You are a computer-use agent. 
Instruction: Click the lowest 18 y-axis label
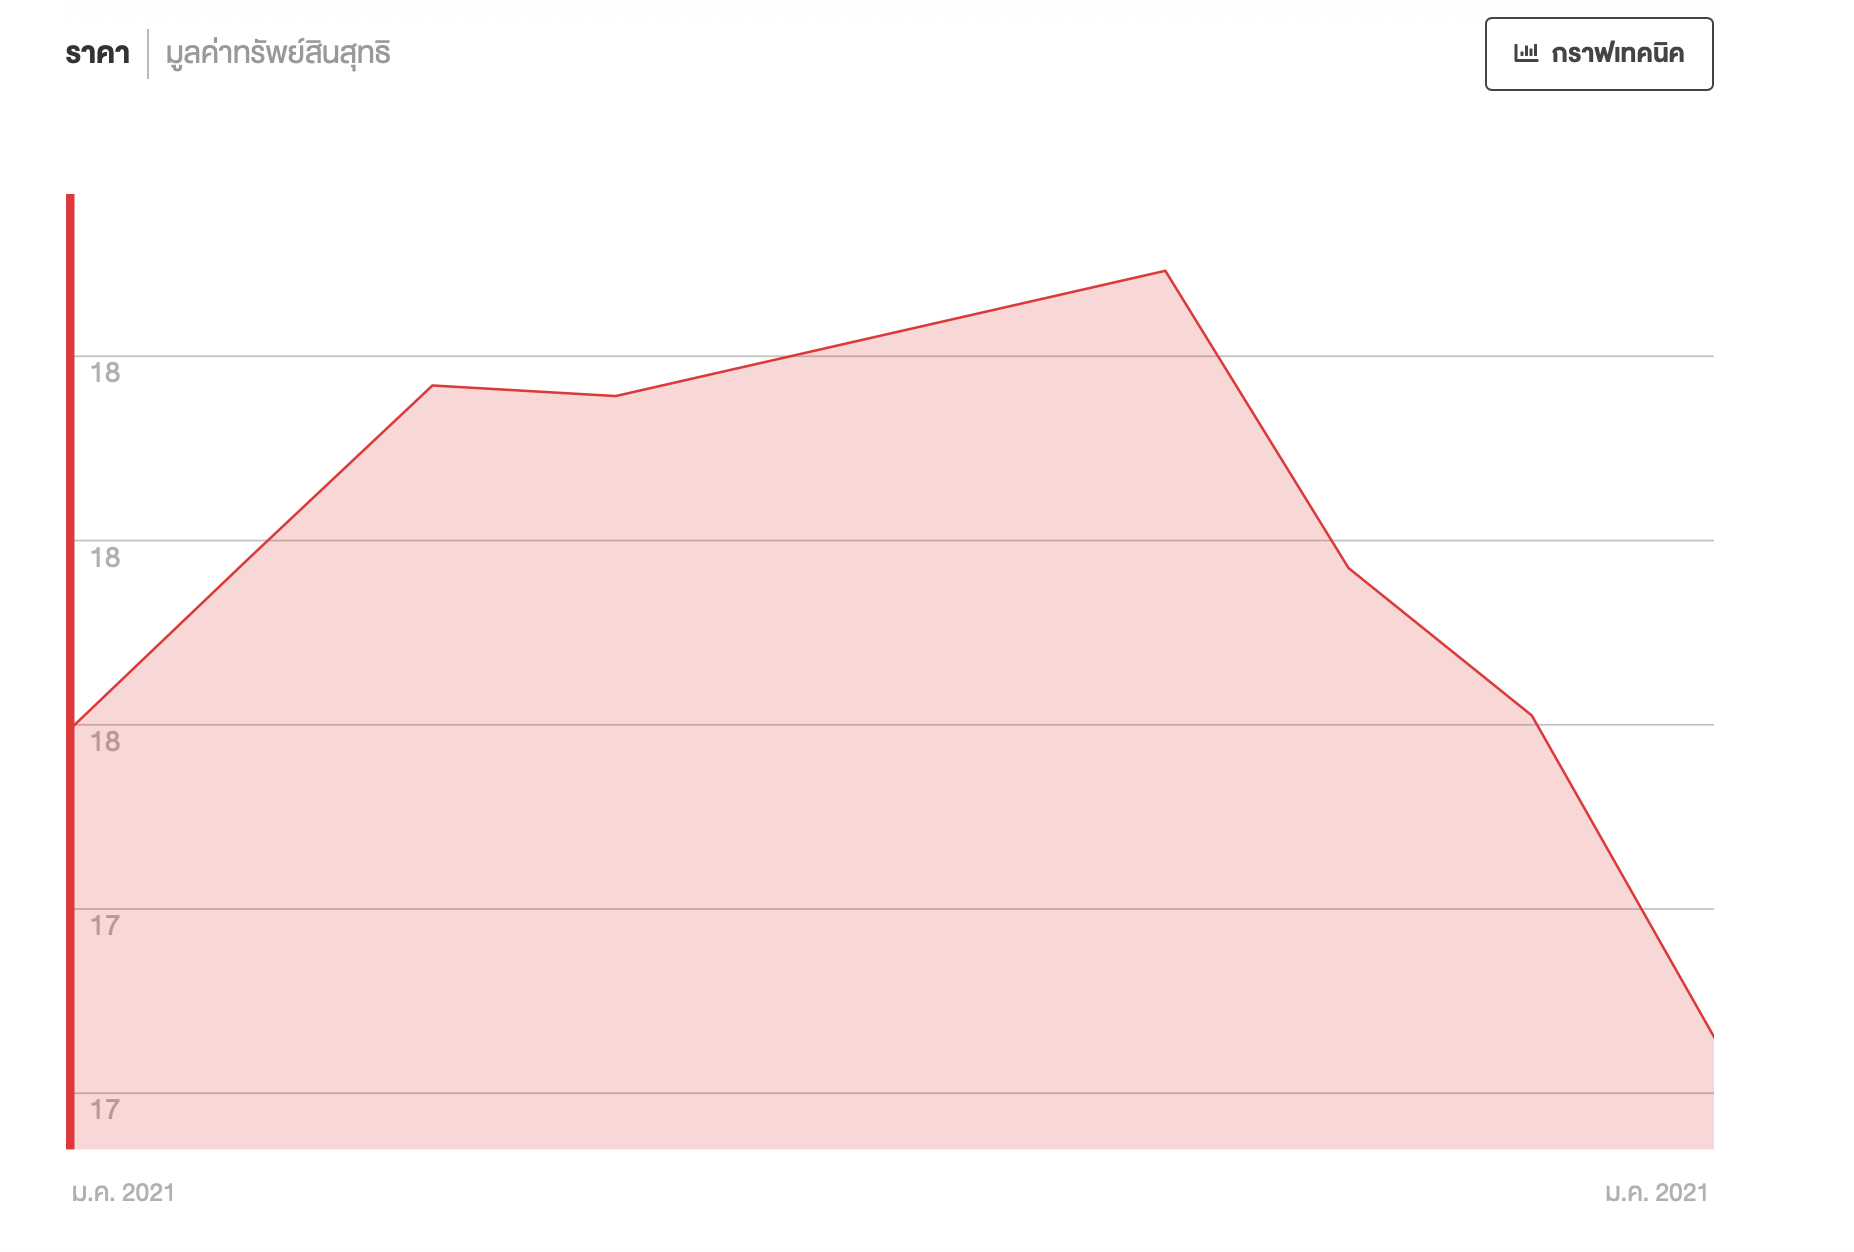tap(105, 742)
